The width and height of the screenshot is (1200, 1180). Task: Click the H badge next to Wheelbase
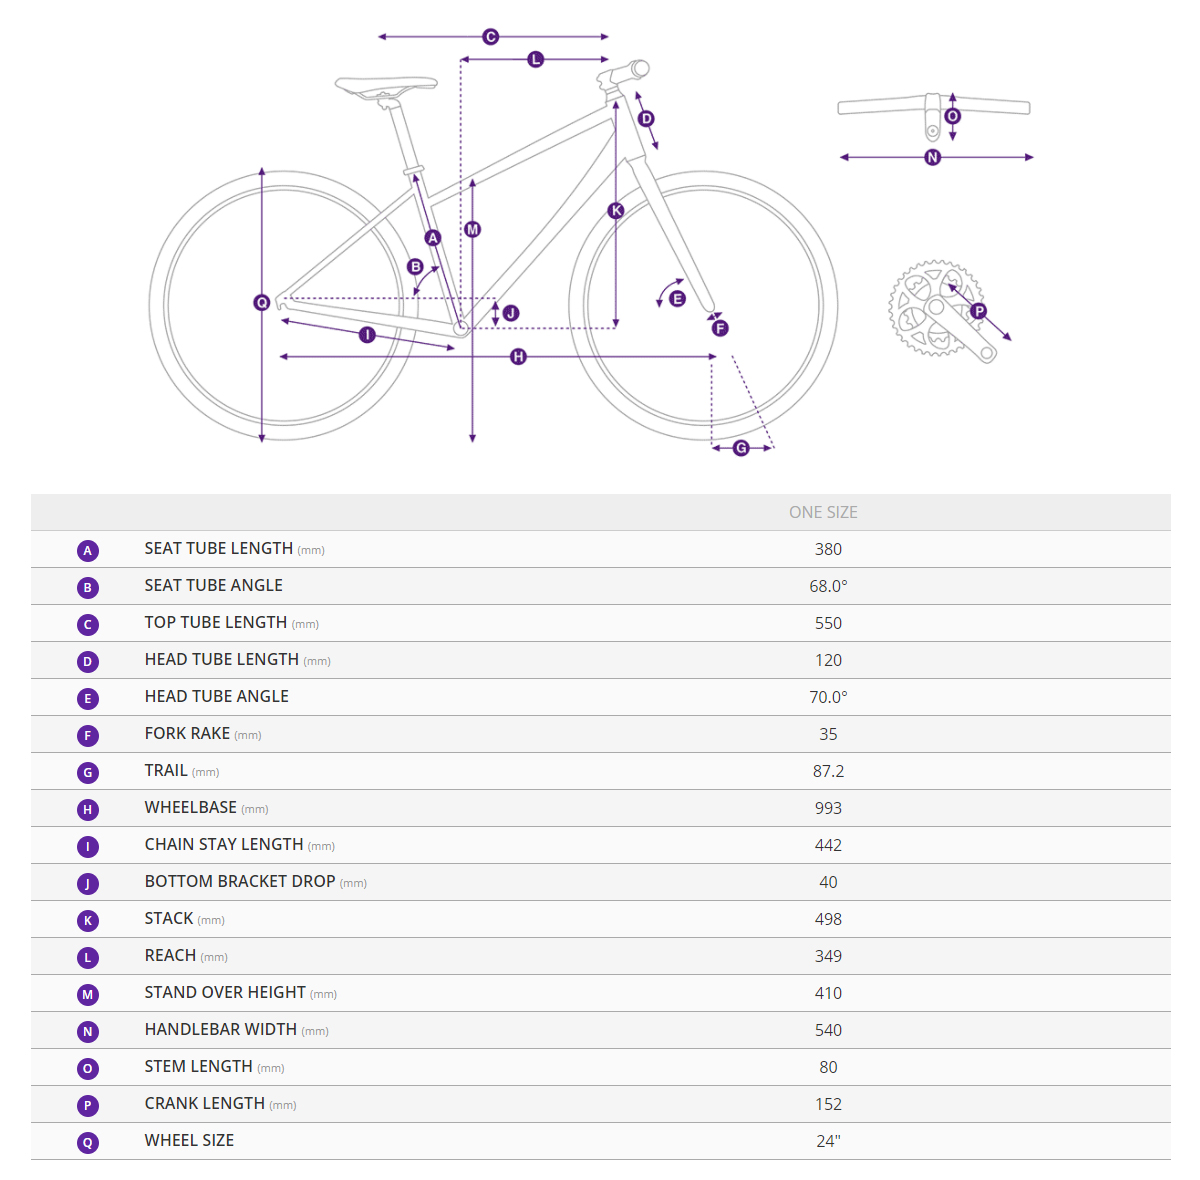click(88, 809)
